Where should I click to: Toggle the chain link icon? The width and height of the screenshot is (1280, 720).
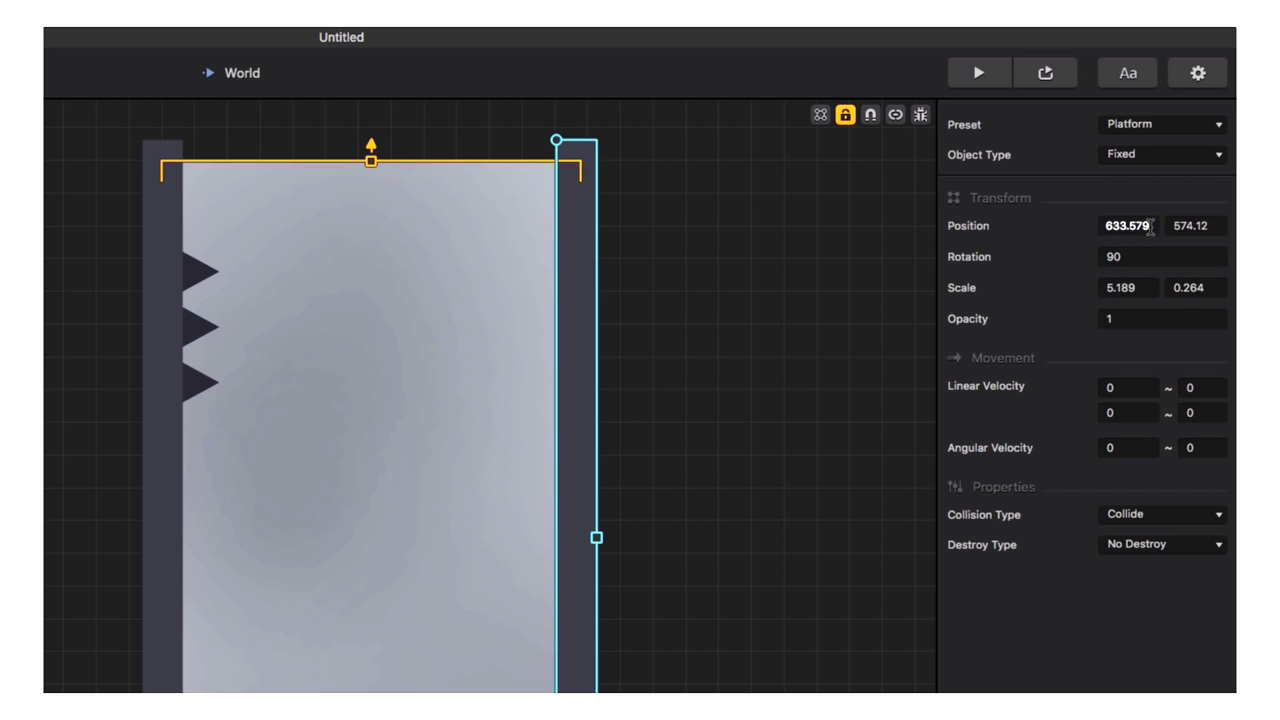[895, 114]
